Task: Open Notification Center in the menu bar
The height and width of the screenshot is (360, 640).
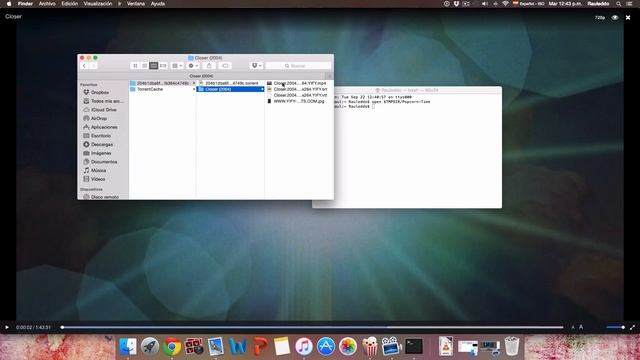Action: click(x=629, y=4)
